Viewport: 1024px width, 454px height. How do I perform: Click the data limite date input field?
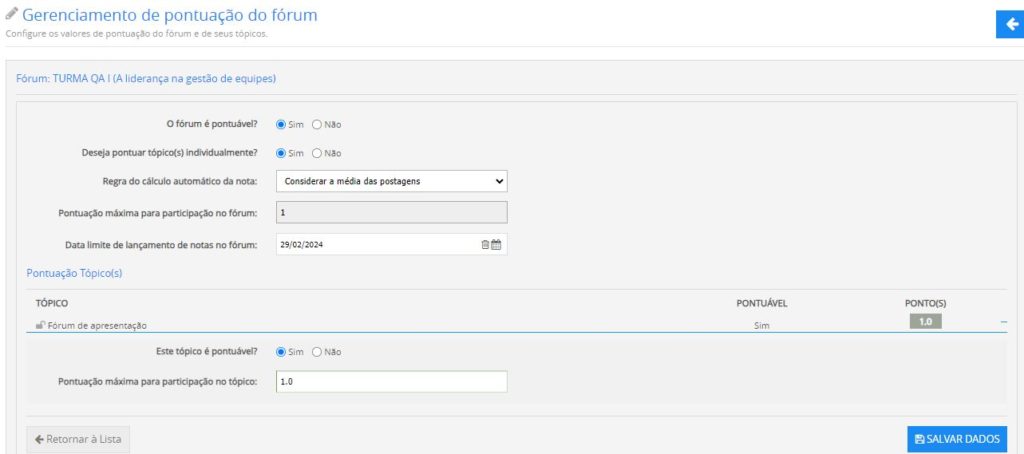[x=375, y=244]
